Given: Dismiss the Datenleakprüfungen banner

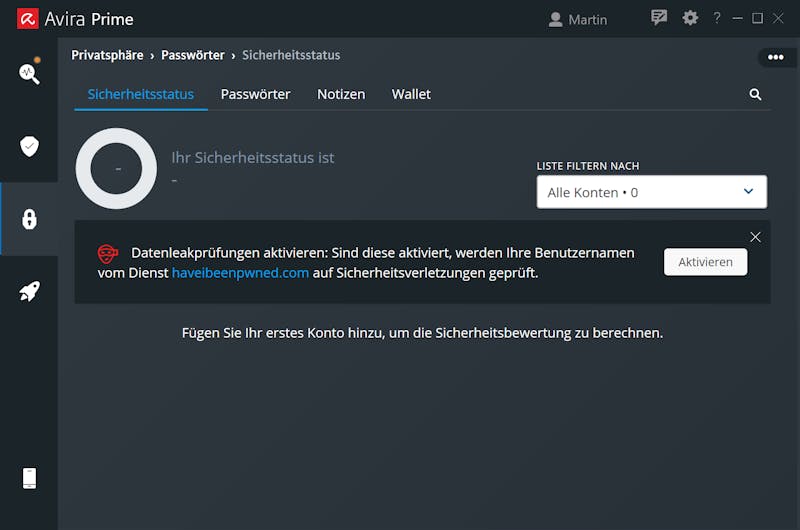Looking at the screenshot, I should [755, 237].
